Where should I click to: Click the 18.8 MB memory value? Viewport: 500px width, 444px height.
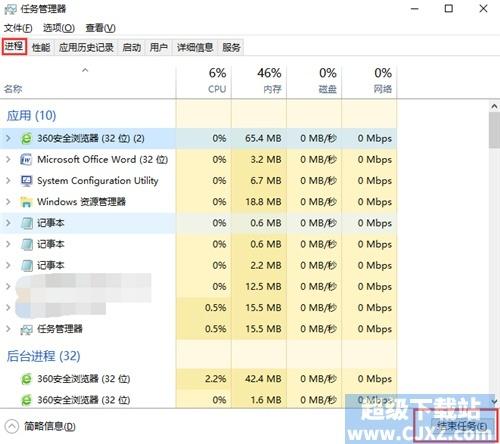pos(263,202)
